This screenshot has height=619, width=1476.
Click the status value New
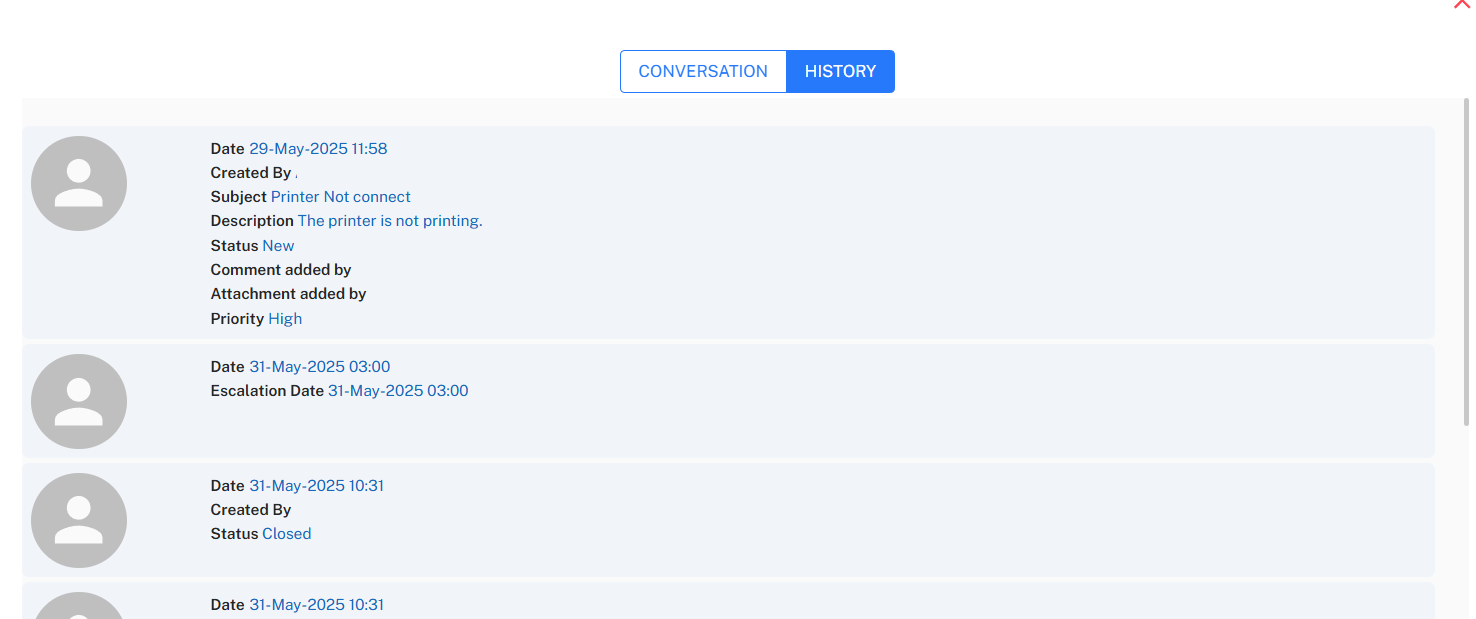tap(278, 246)
